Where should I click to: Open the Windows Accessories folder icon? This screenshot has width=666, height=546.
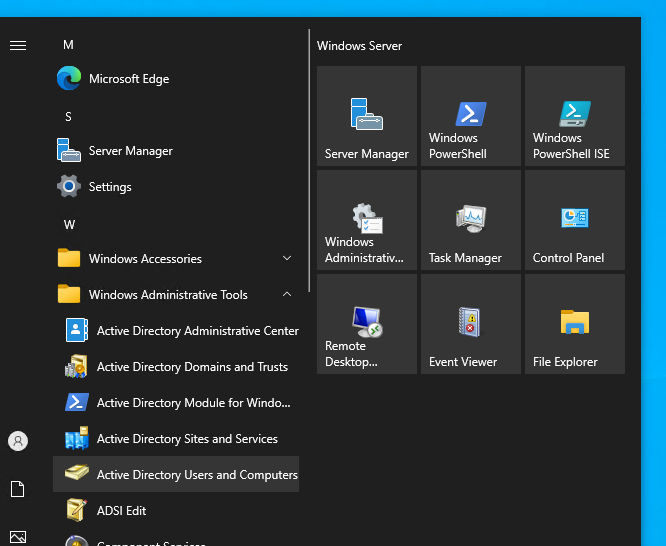coord(69,258)
